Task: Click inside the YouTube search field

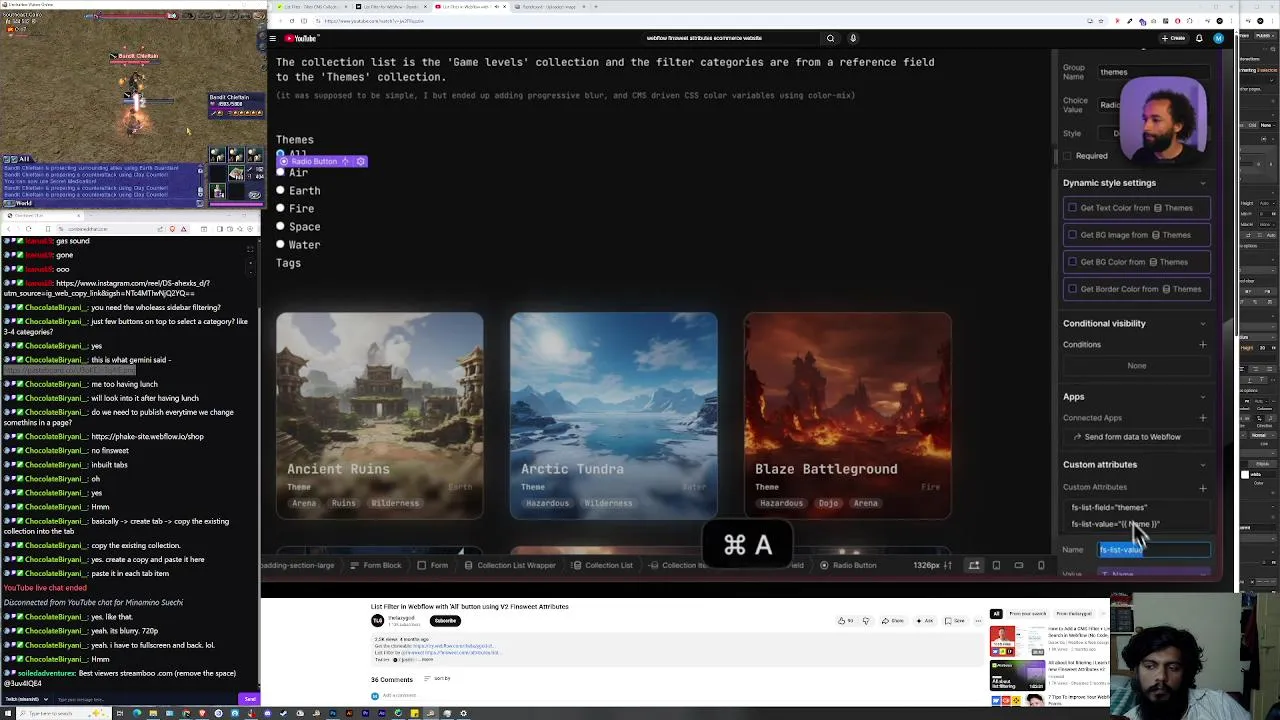Action: pyautogui.click(x=730, y=38)
